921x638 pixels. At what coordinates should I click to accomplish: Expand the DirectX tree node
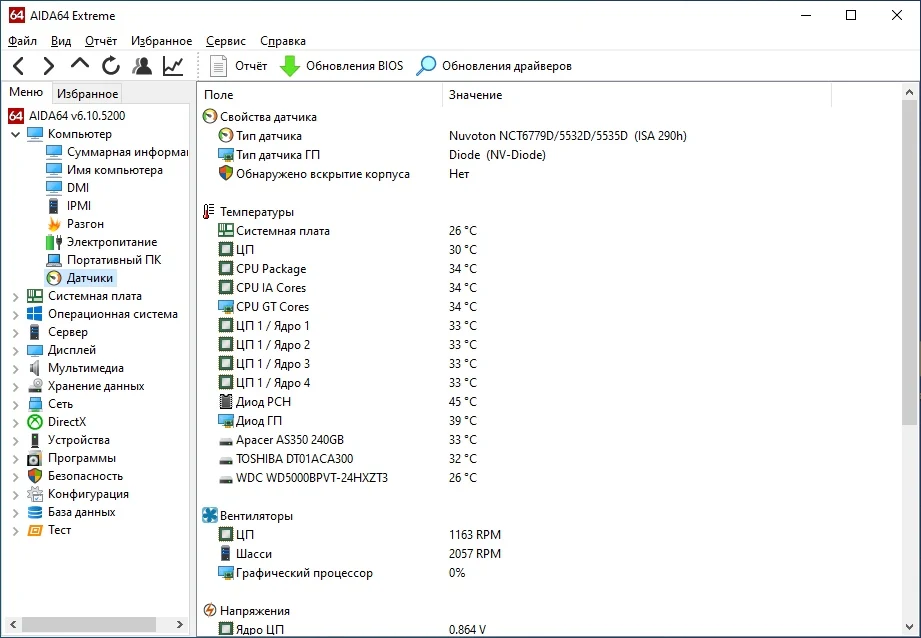coord(15,422)
